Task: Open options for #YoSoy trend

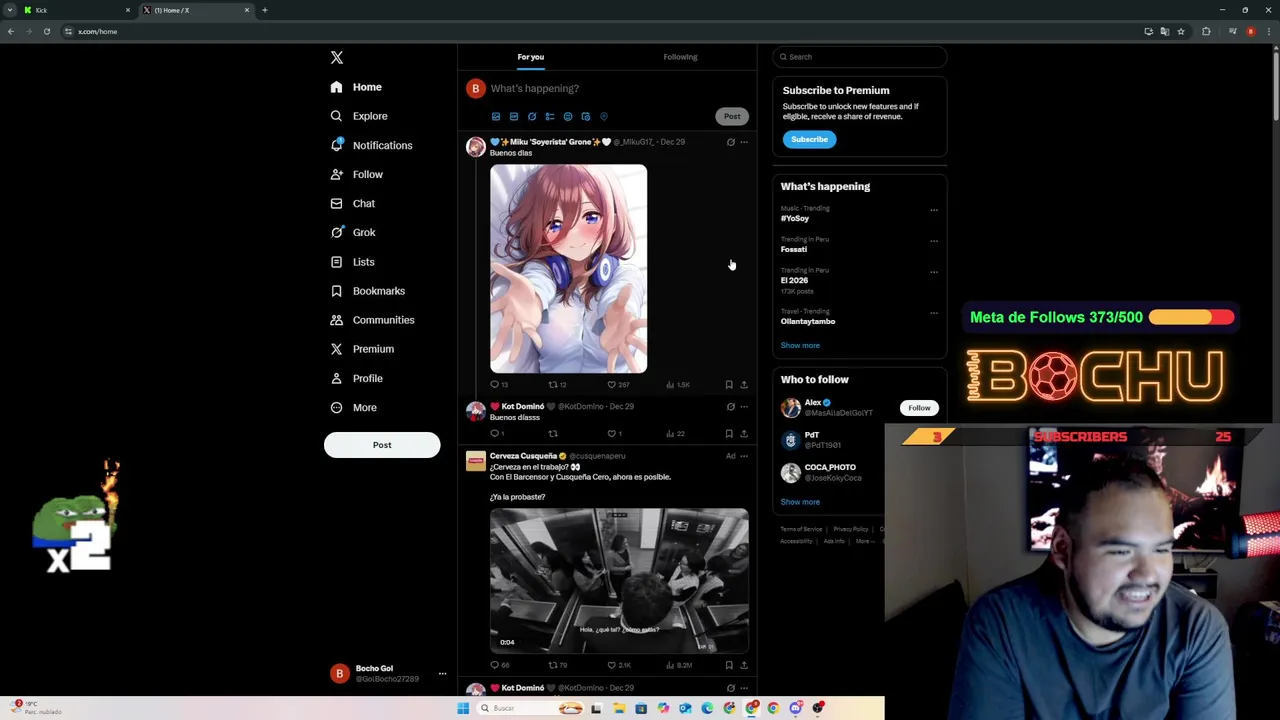Action: coord(934,210)
